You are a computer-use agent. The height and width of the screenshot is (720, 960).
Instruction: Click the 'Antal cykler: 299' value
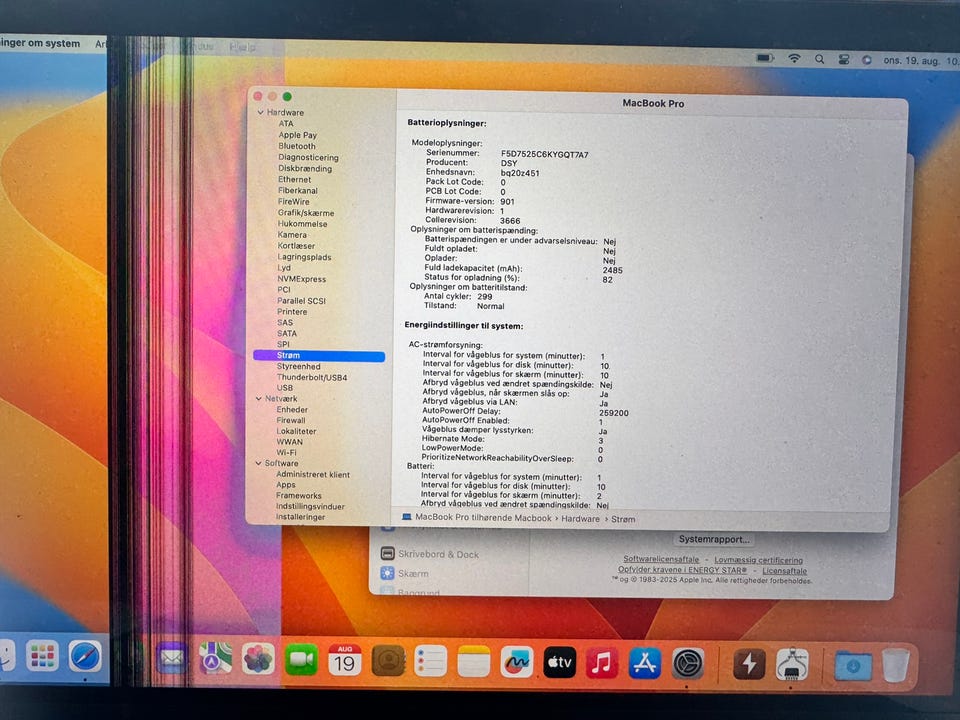click(484, 296)
